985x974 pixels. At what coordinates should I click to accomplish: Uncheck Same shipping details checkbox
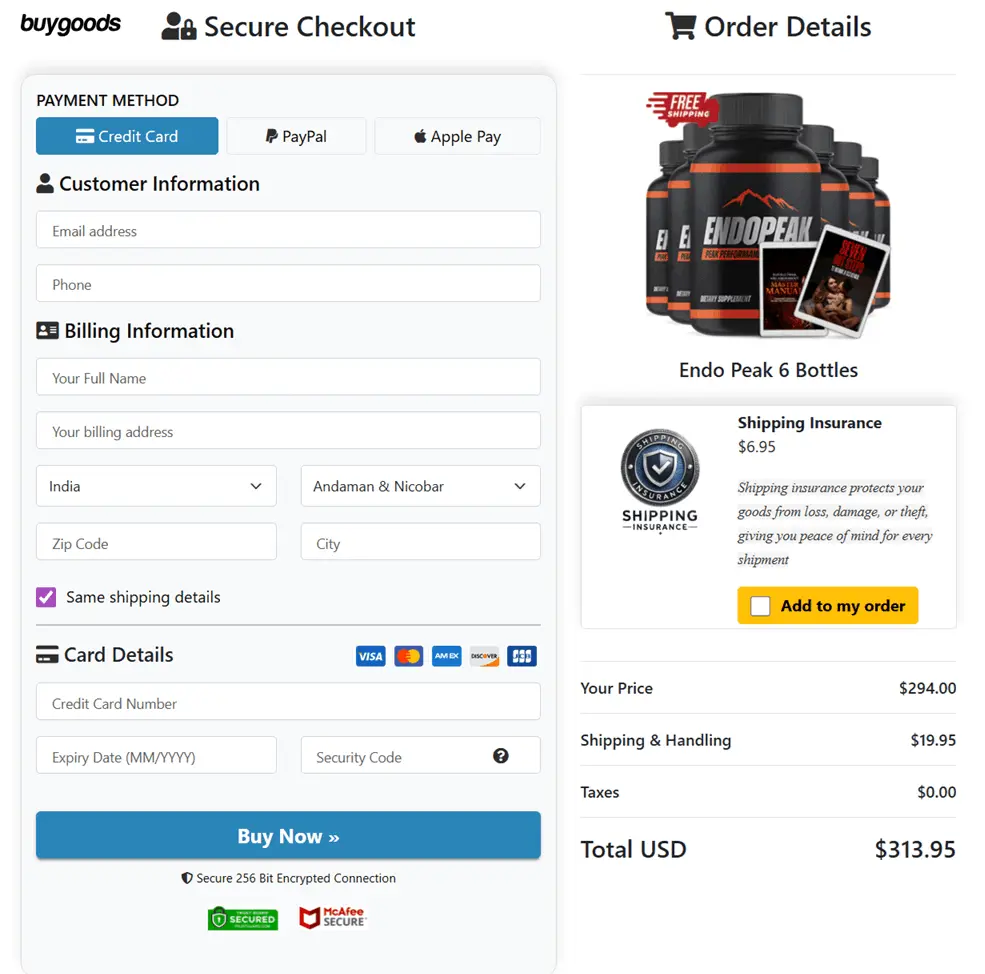(x=46, y=597)
